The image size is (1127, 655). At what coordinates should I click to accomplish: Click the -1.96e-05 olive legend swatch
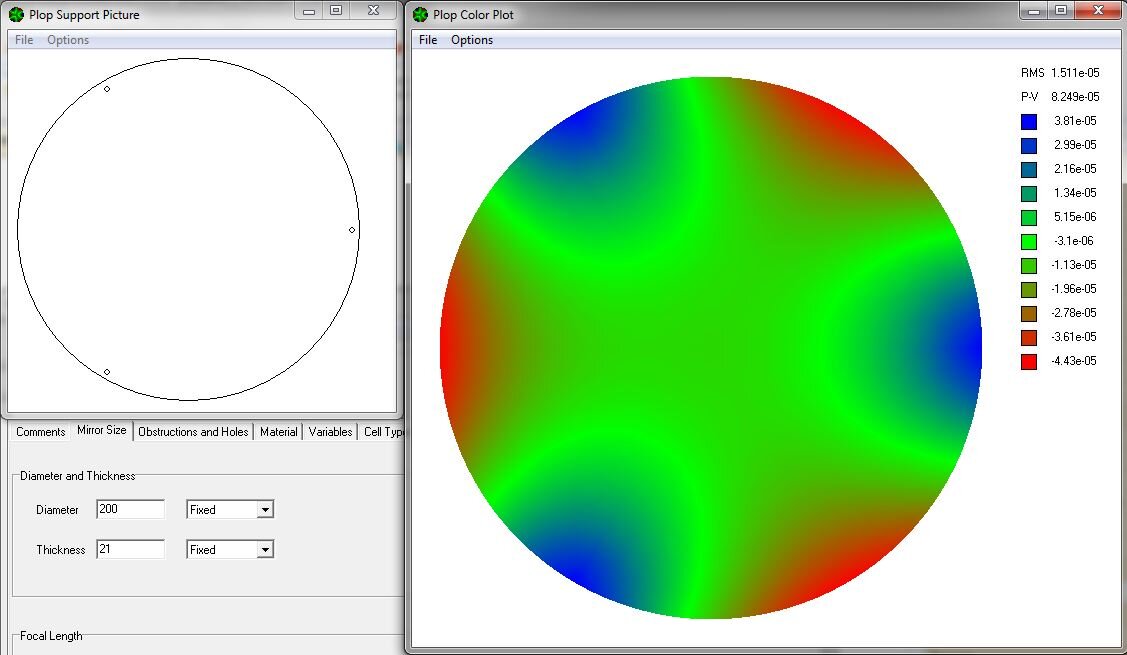click(1029, 290)
